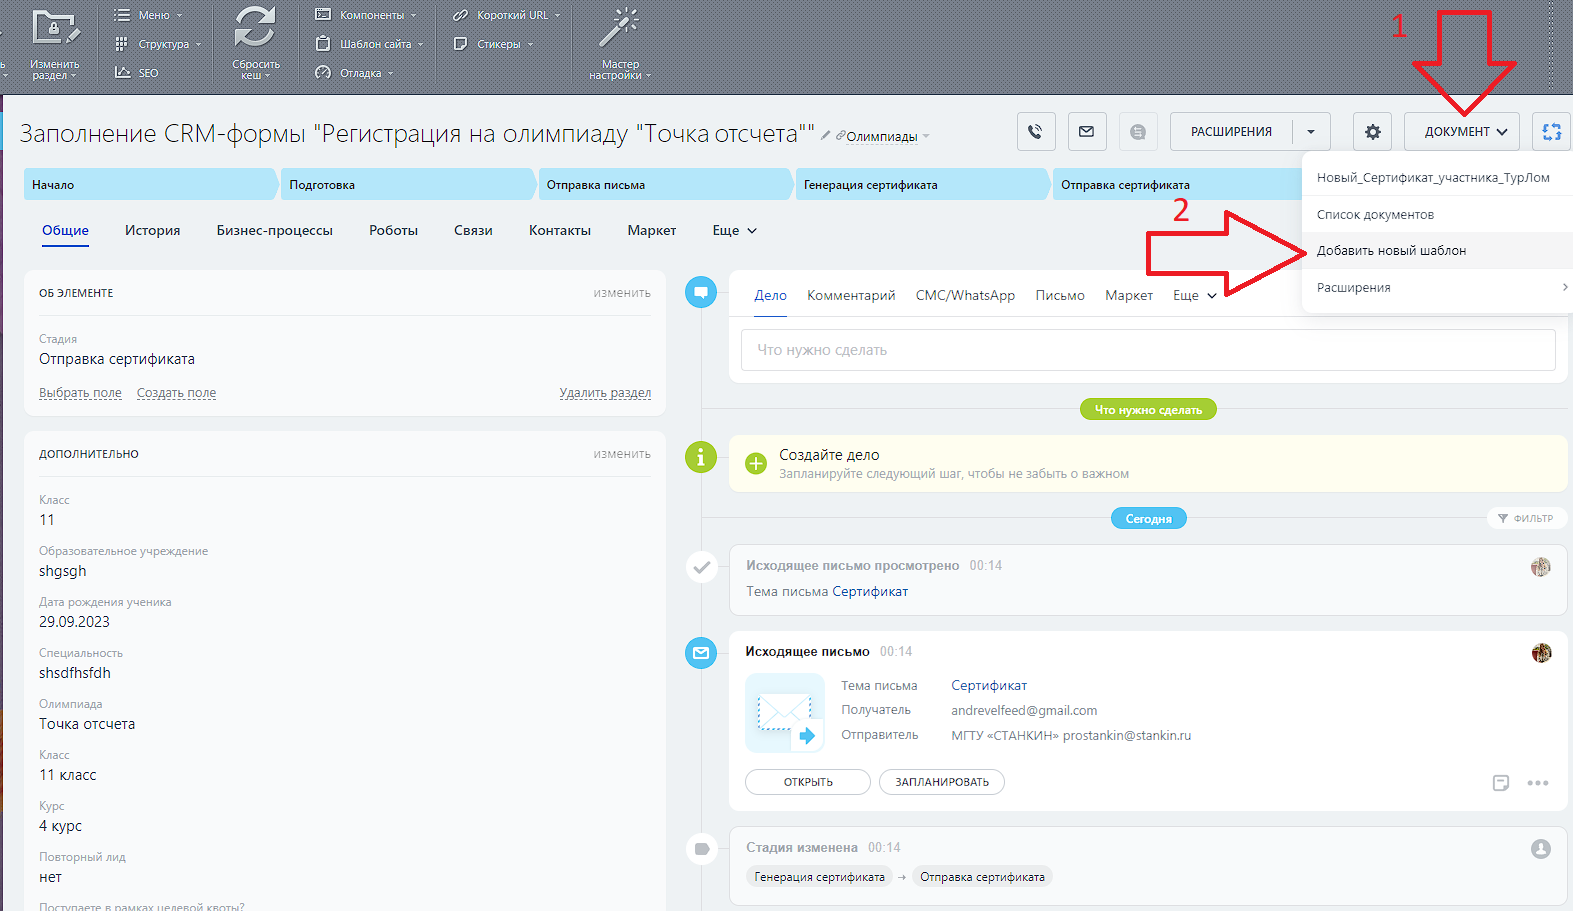Expand Расширения submenu item
Screen dimensions: 1573x911
[x=1437, y=288]
